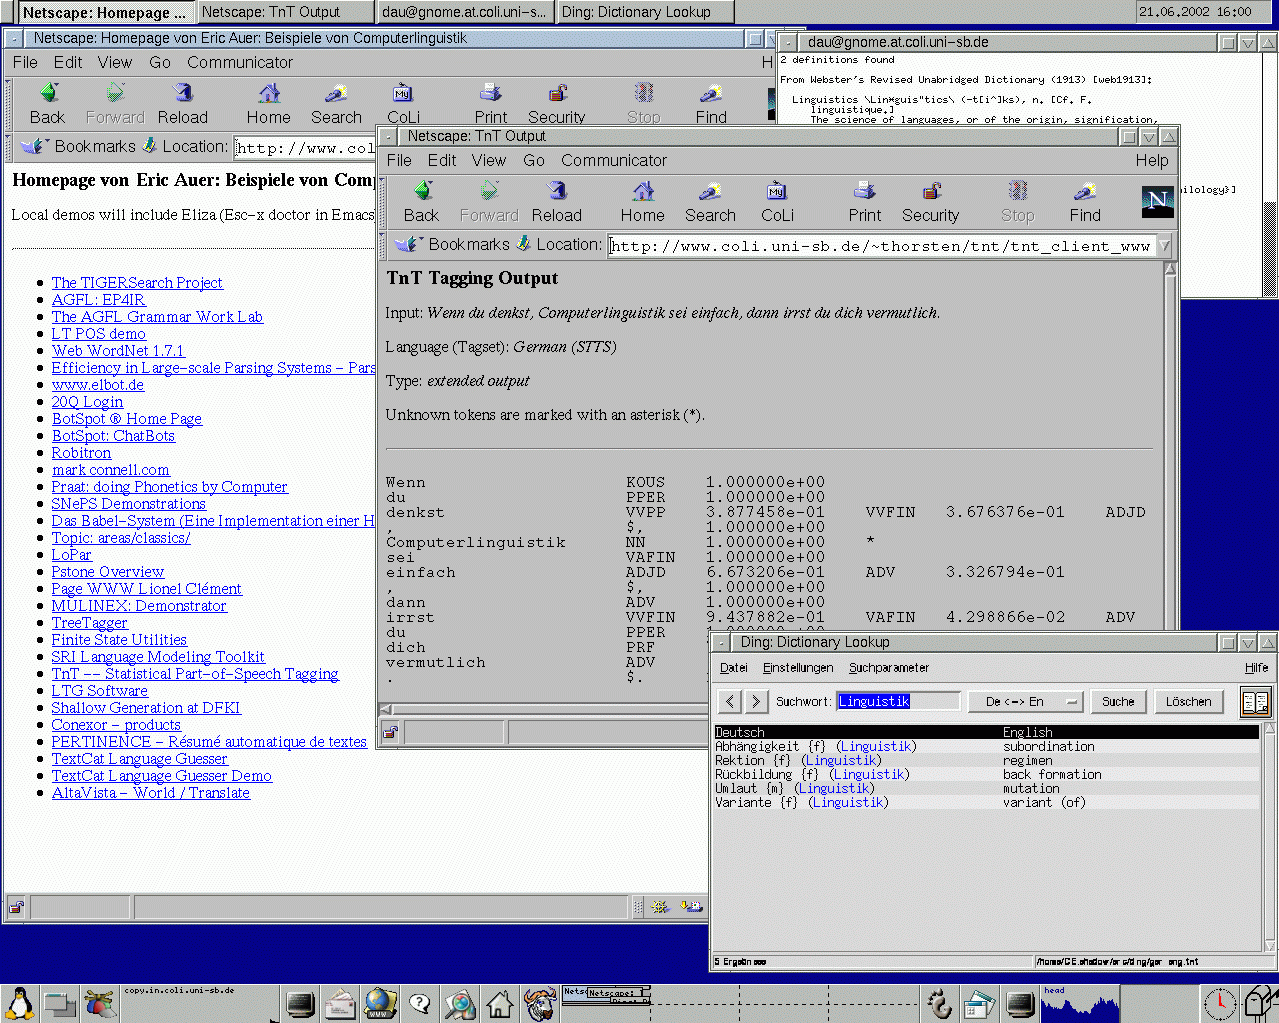Open the Einstellungen menu in Ding
This screenshot has height=1023, width=1279.
[x=798, y=667]
